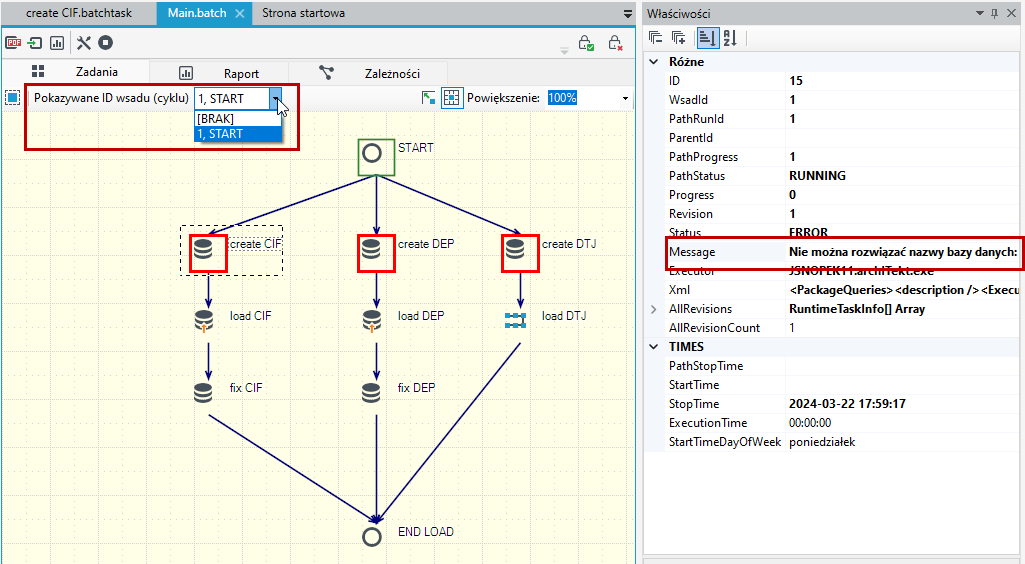Select the Message property value text
This screenshot has height=564, width=1025.
(903, 252)
